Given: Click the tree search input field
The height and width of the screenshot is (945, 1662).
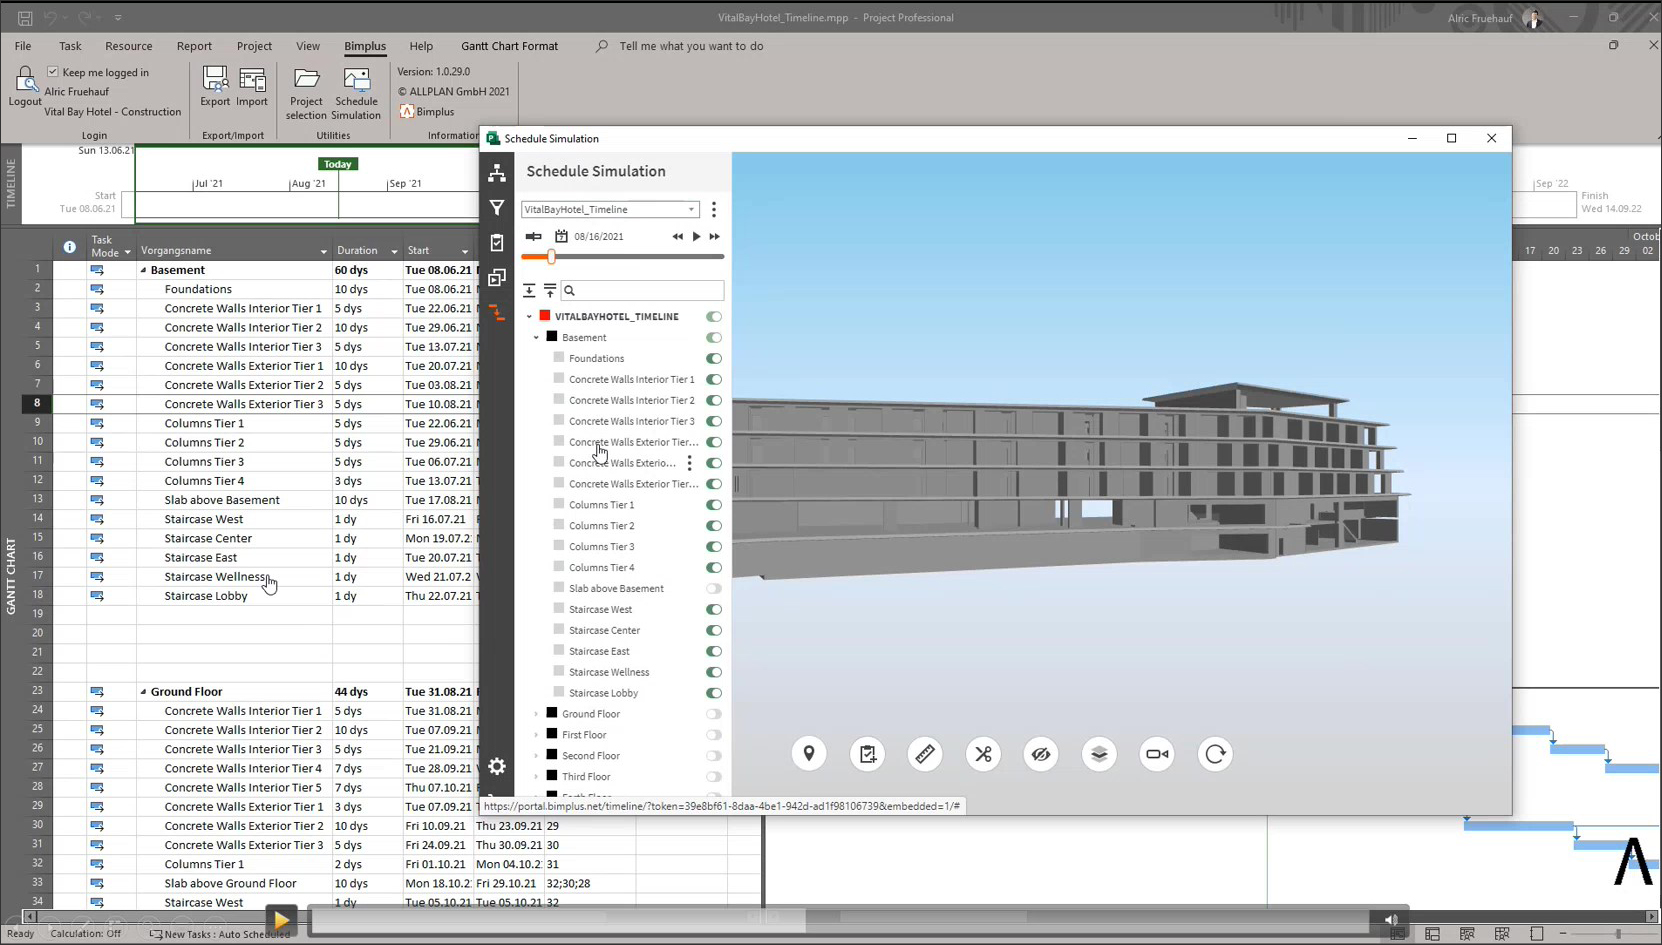Looking at the screenshot, I should coord(642,290).
